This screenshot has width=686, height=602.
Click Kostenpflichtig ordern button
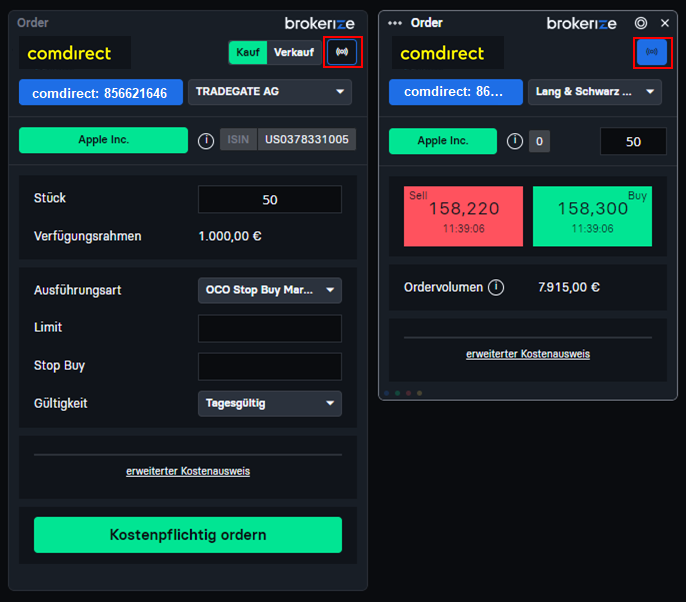pyautogui.click(x=188, y=535)
